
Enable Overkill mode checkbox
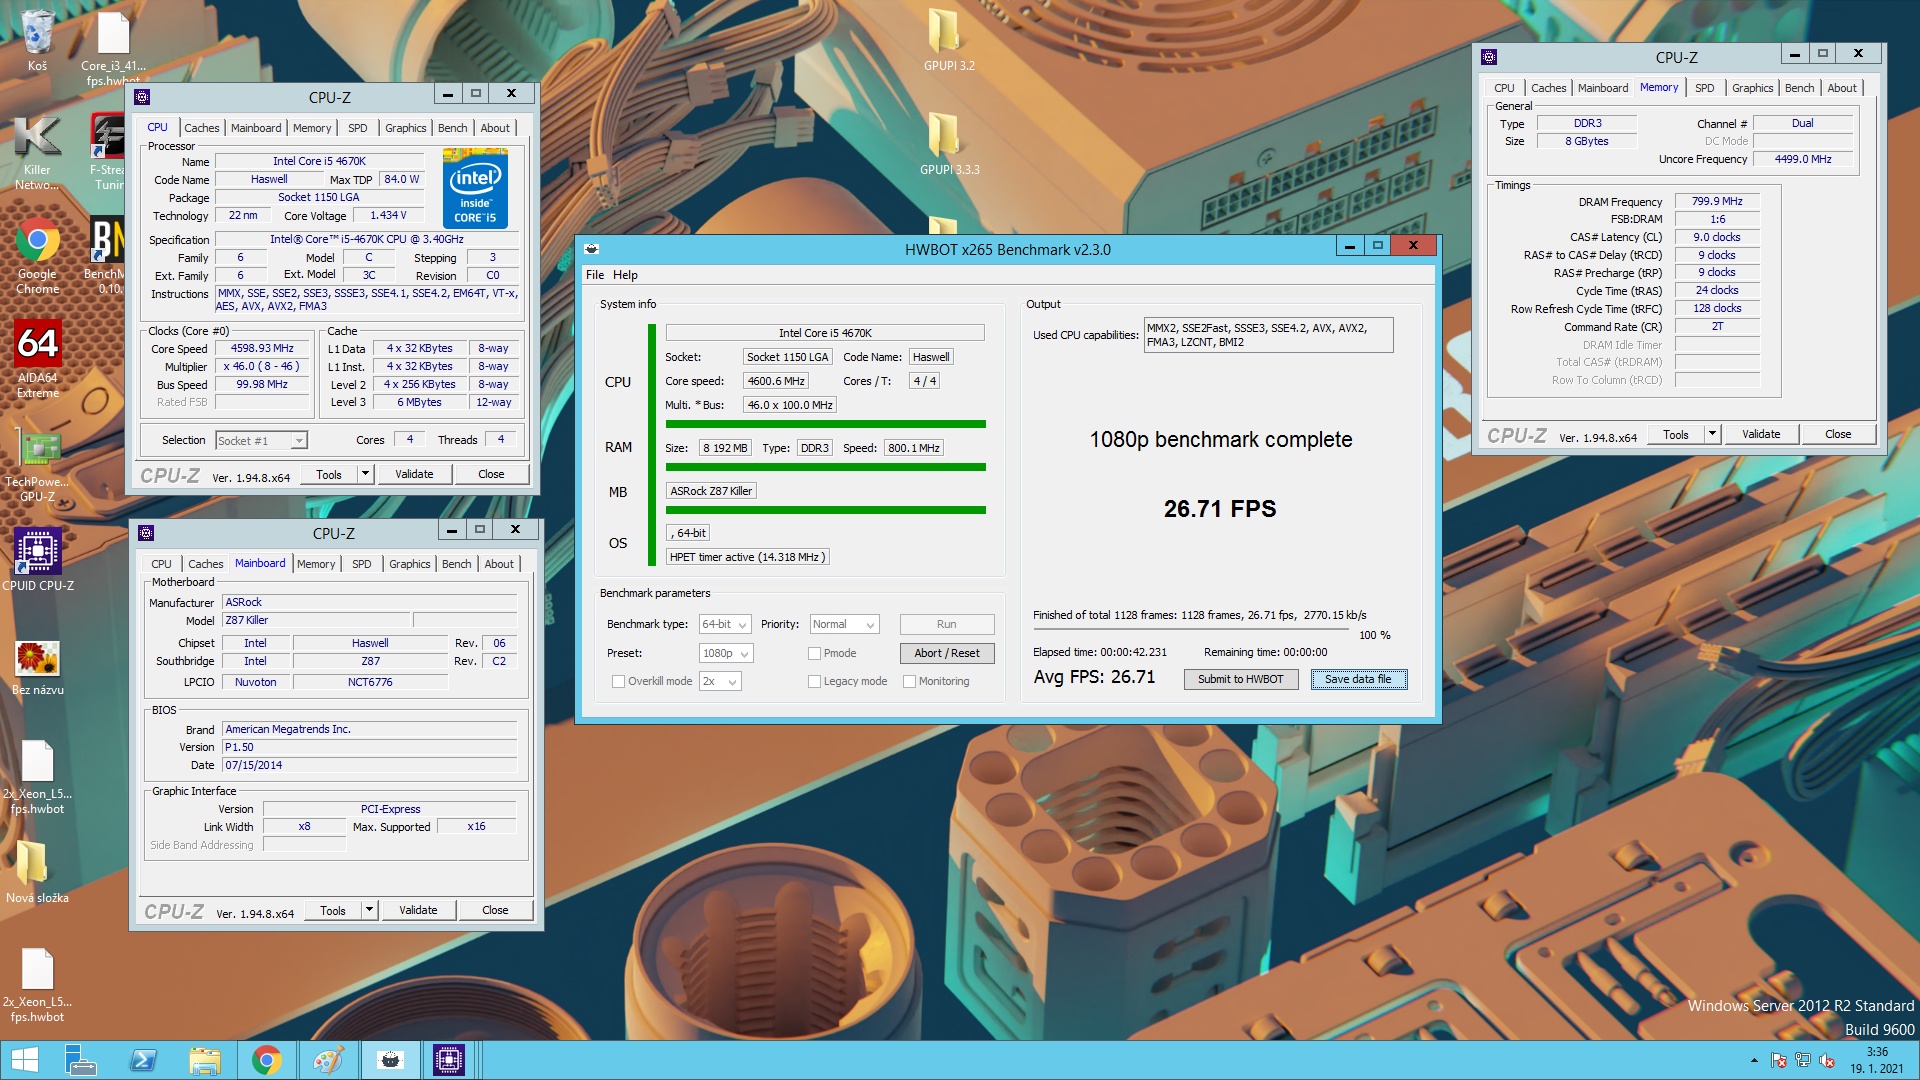(x=618, y=682)
